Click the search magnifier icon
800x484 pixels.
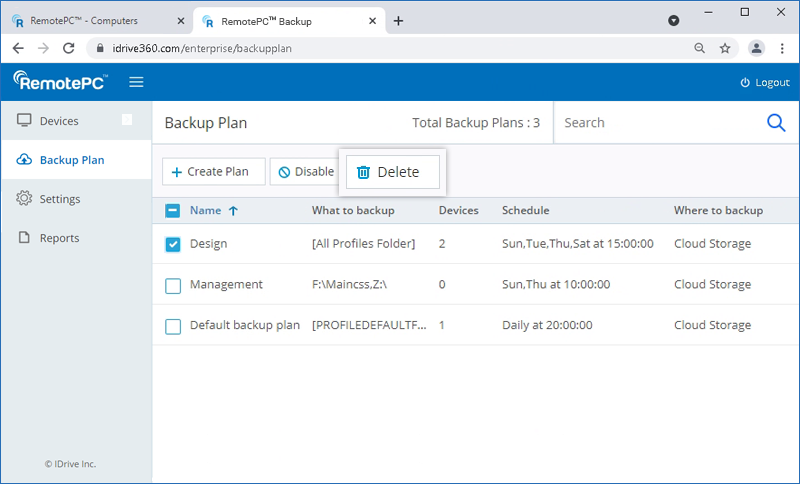[776, 123]
